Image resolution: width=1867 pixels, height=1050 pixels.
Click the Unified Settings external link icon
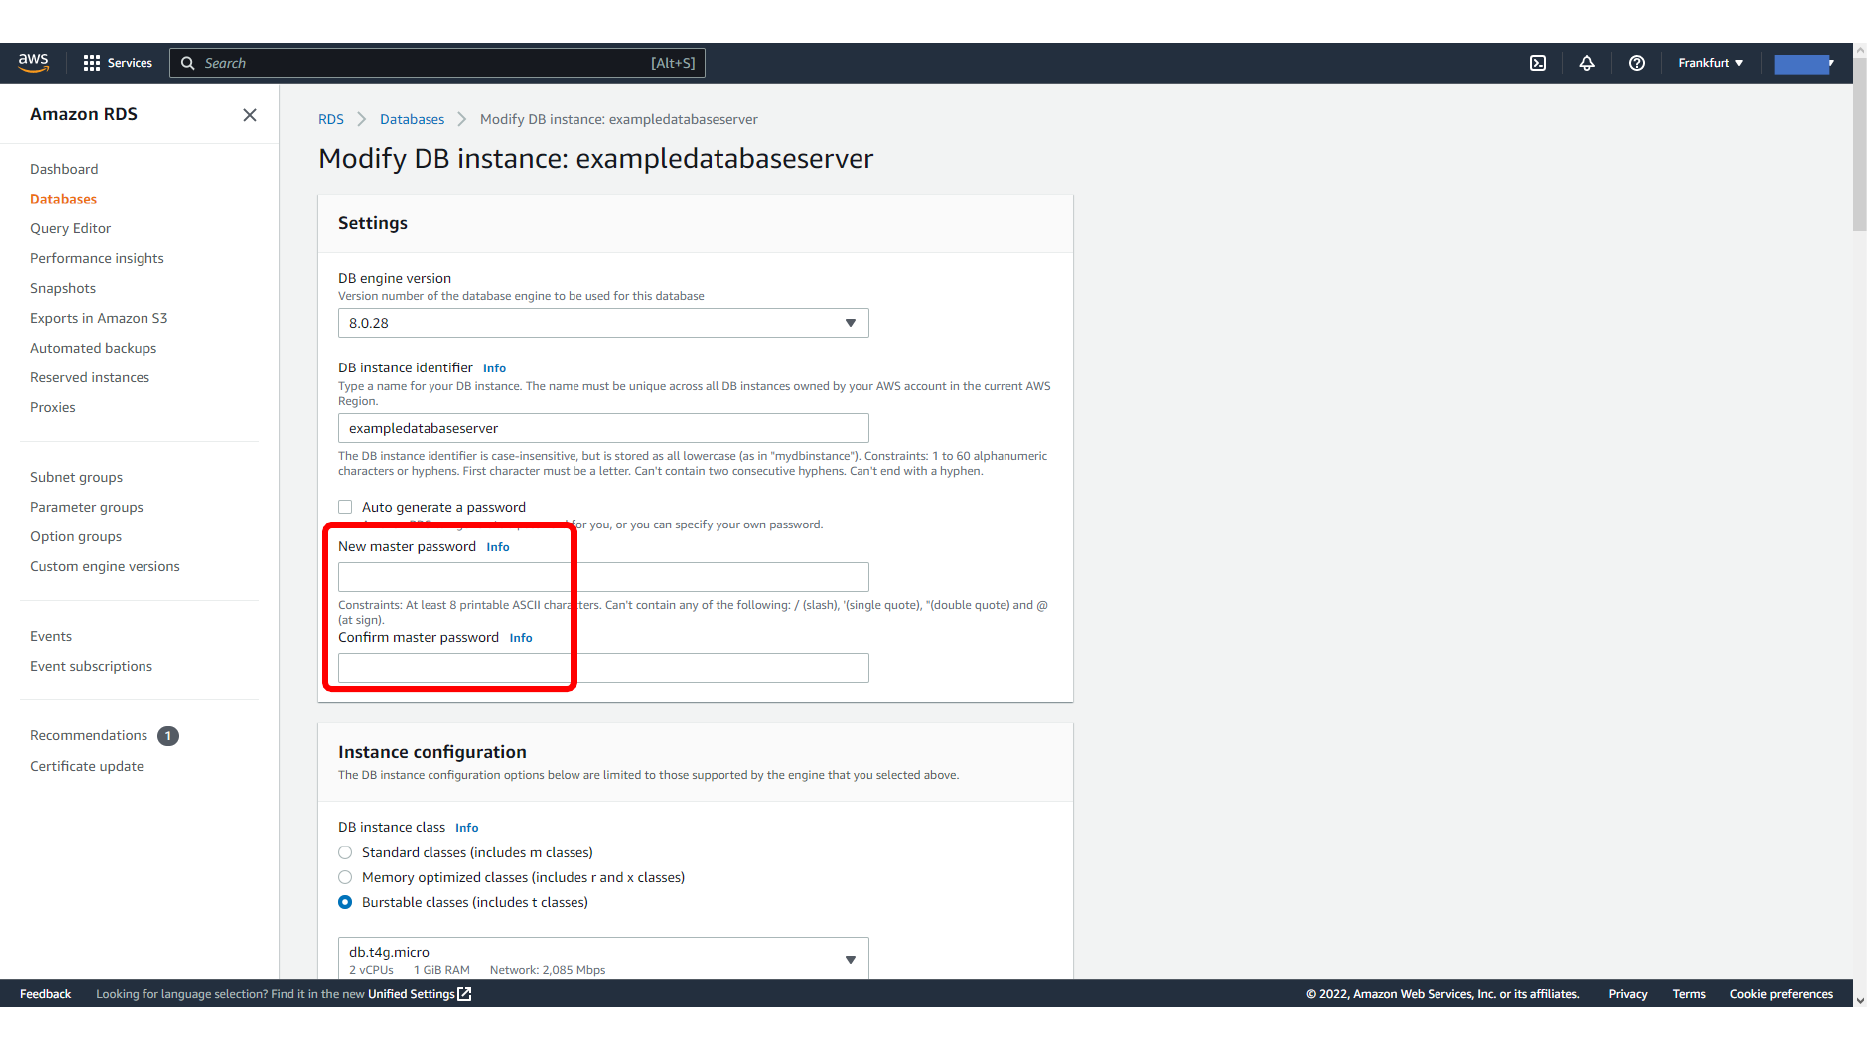tap(464, 994)
